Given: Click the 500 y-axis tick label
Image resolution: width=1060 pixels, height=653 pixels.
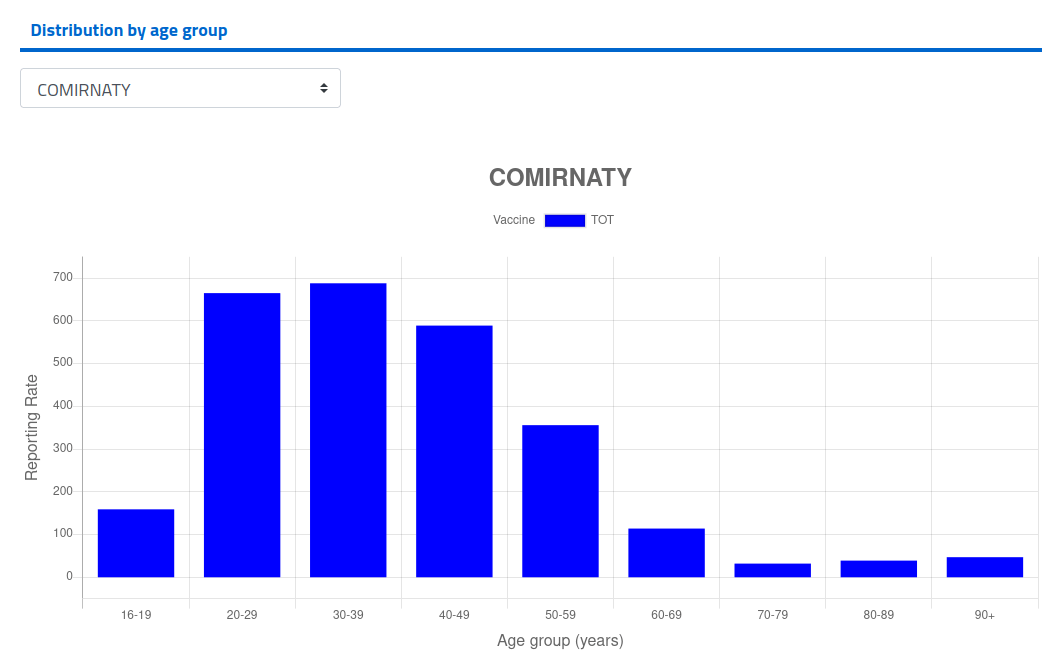Looking at the screenshot, I should (63, 362).
